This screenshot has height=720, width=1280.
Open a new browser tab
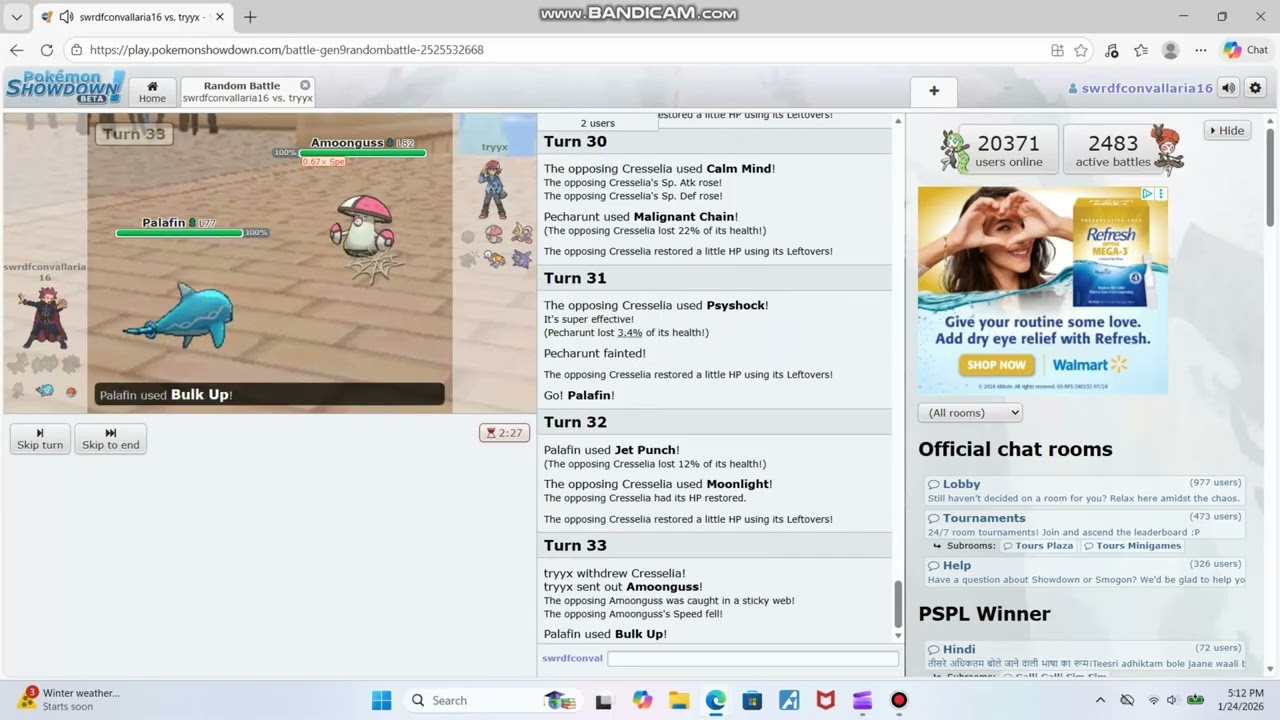tap(250, 17)
